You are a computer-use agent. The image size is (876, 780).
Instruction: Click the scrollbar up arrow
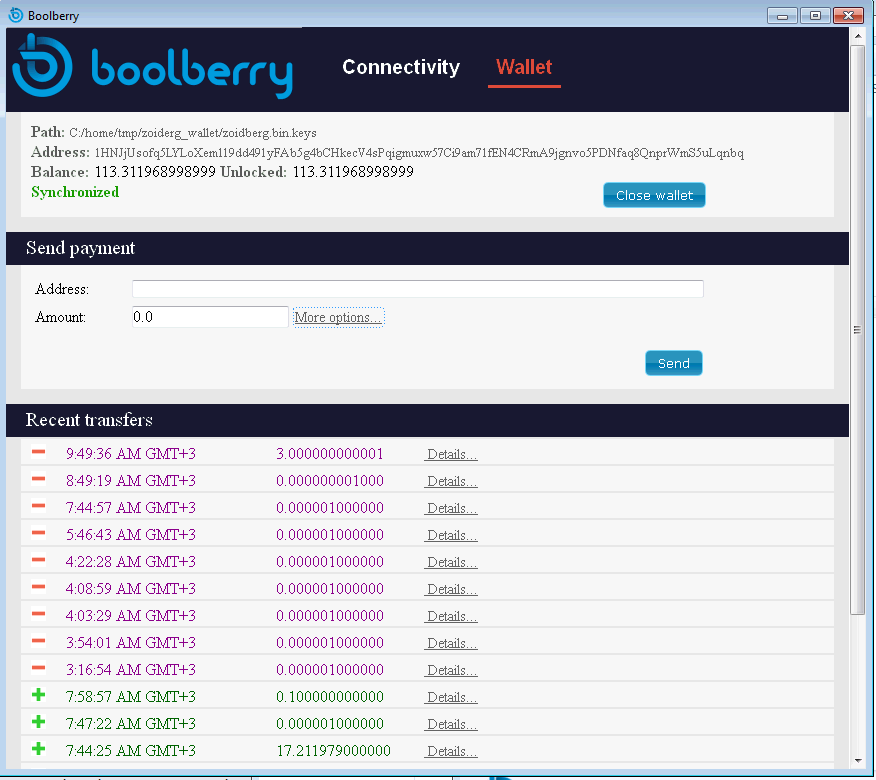coord(858,36)
